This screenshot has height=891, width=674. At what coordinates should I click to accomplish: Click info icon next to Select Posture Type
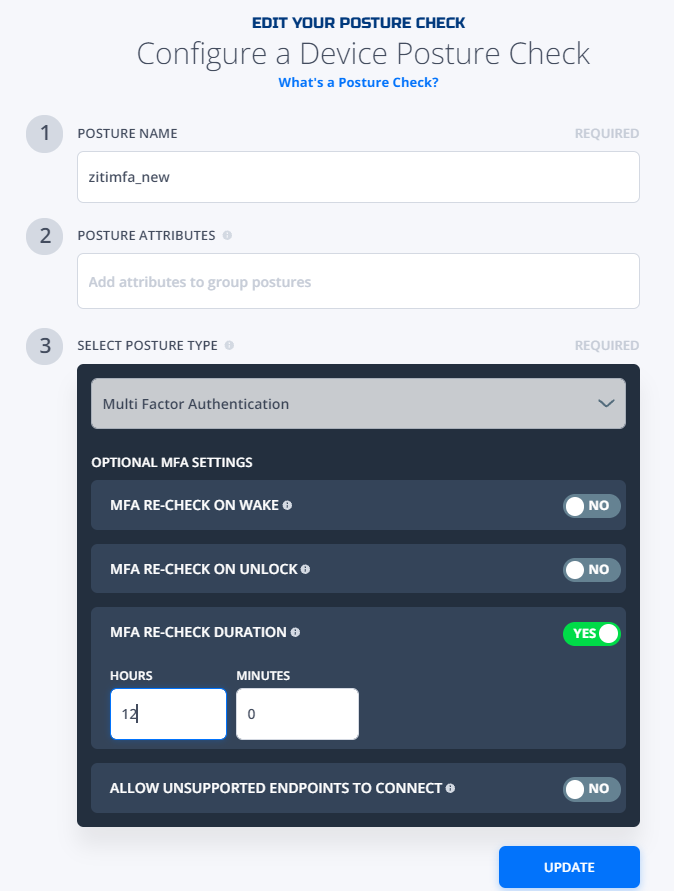click(x=229, y=345)
